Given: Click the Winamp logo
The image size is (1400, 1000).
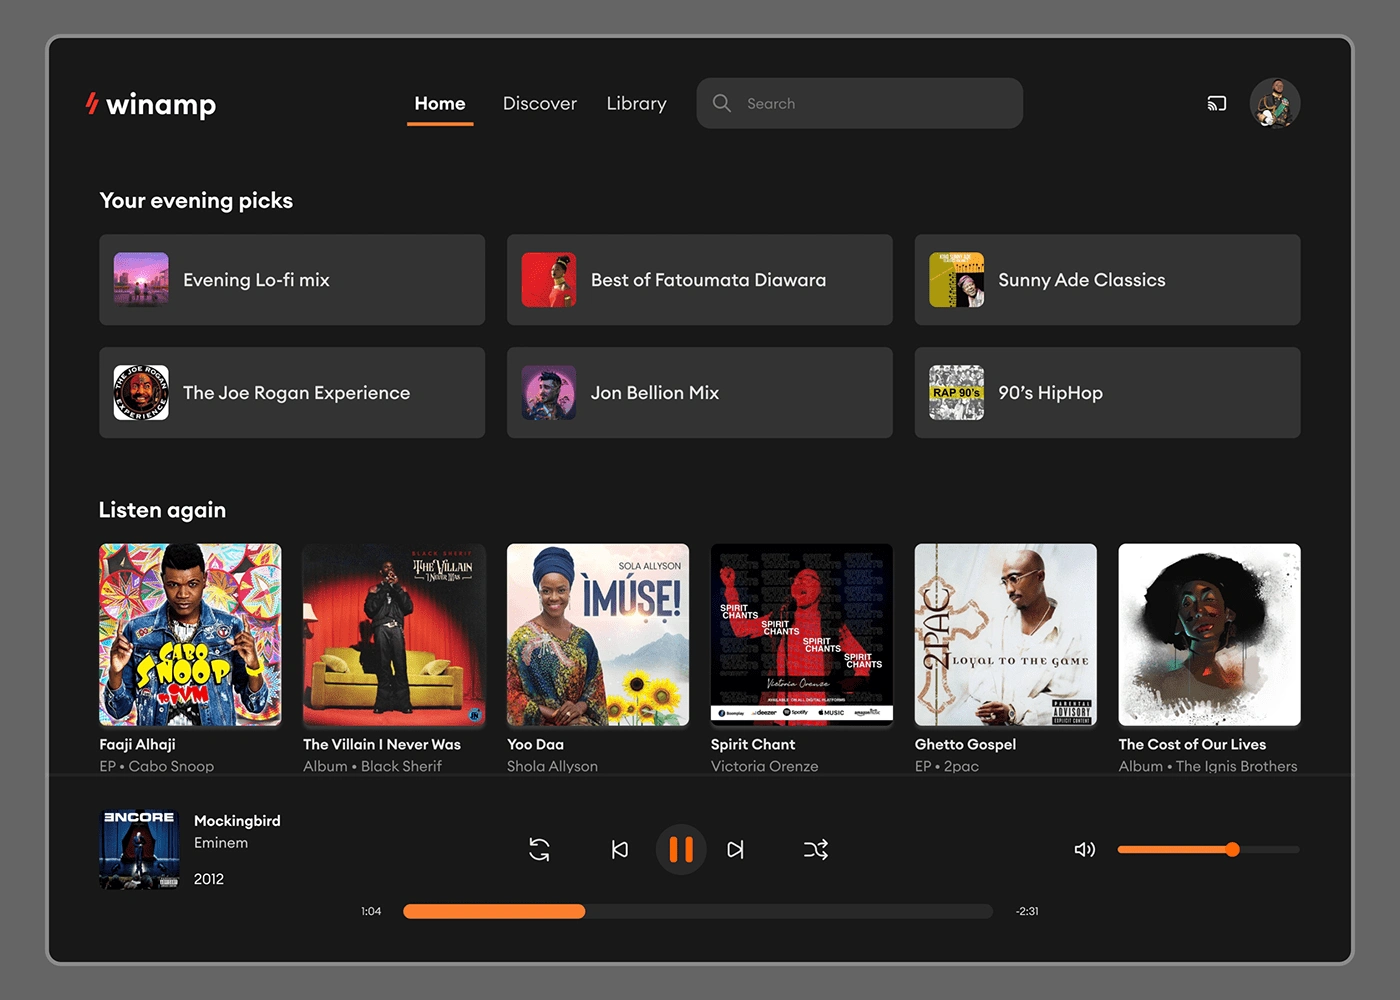Looking at the screenshot, I should (x=151, y=104).
